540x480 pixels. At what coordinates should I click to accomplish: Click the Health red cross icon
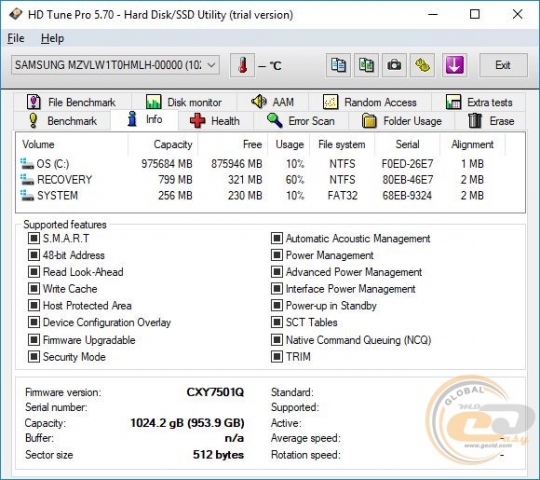click(x=197, y=121)
